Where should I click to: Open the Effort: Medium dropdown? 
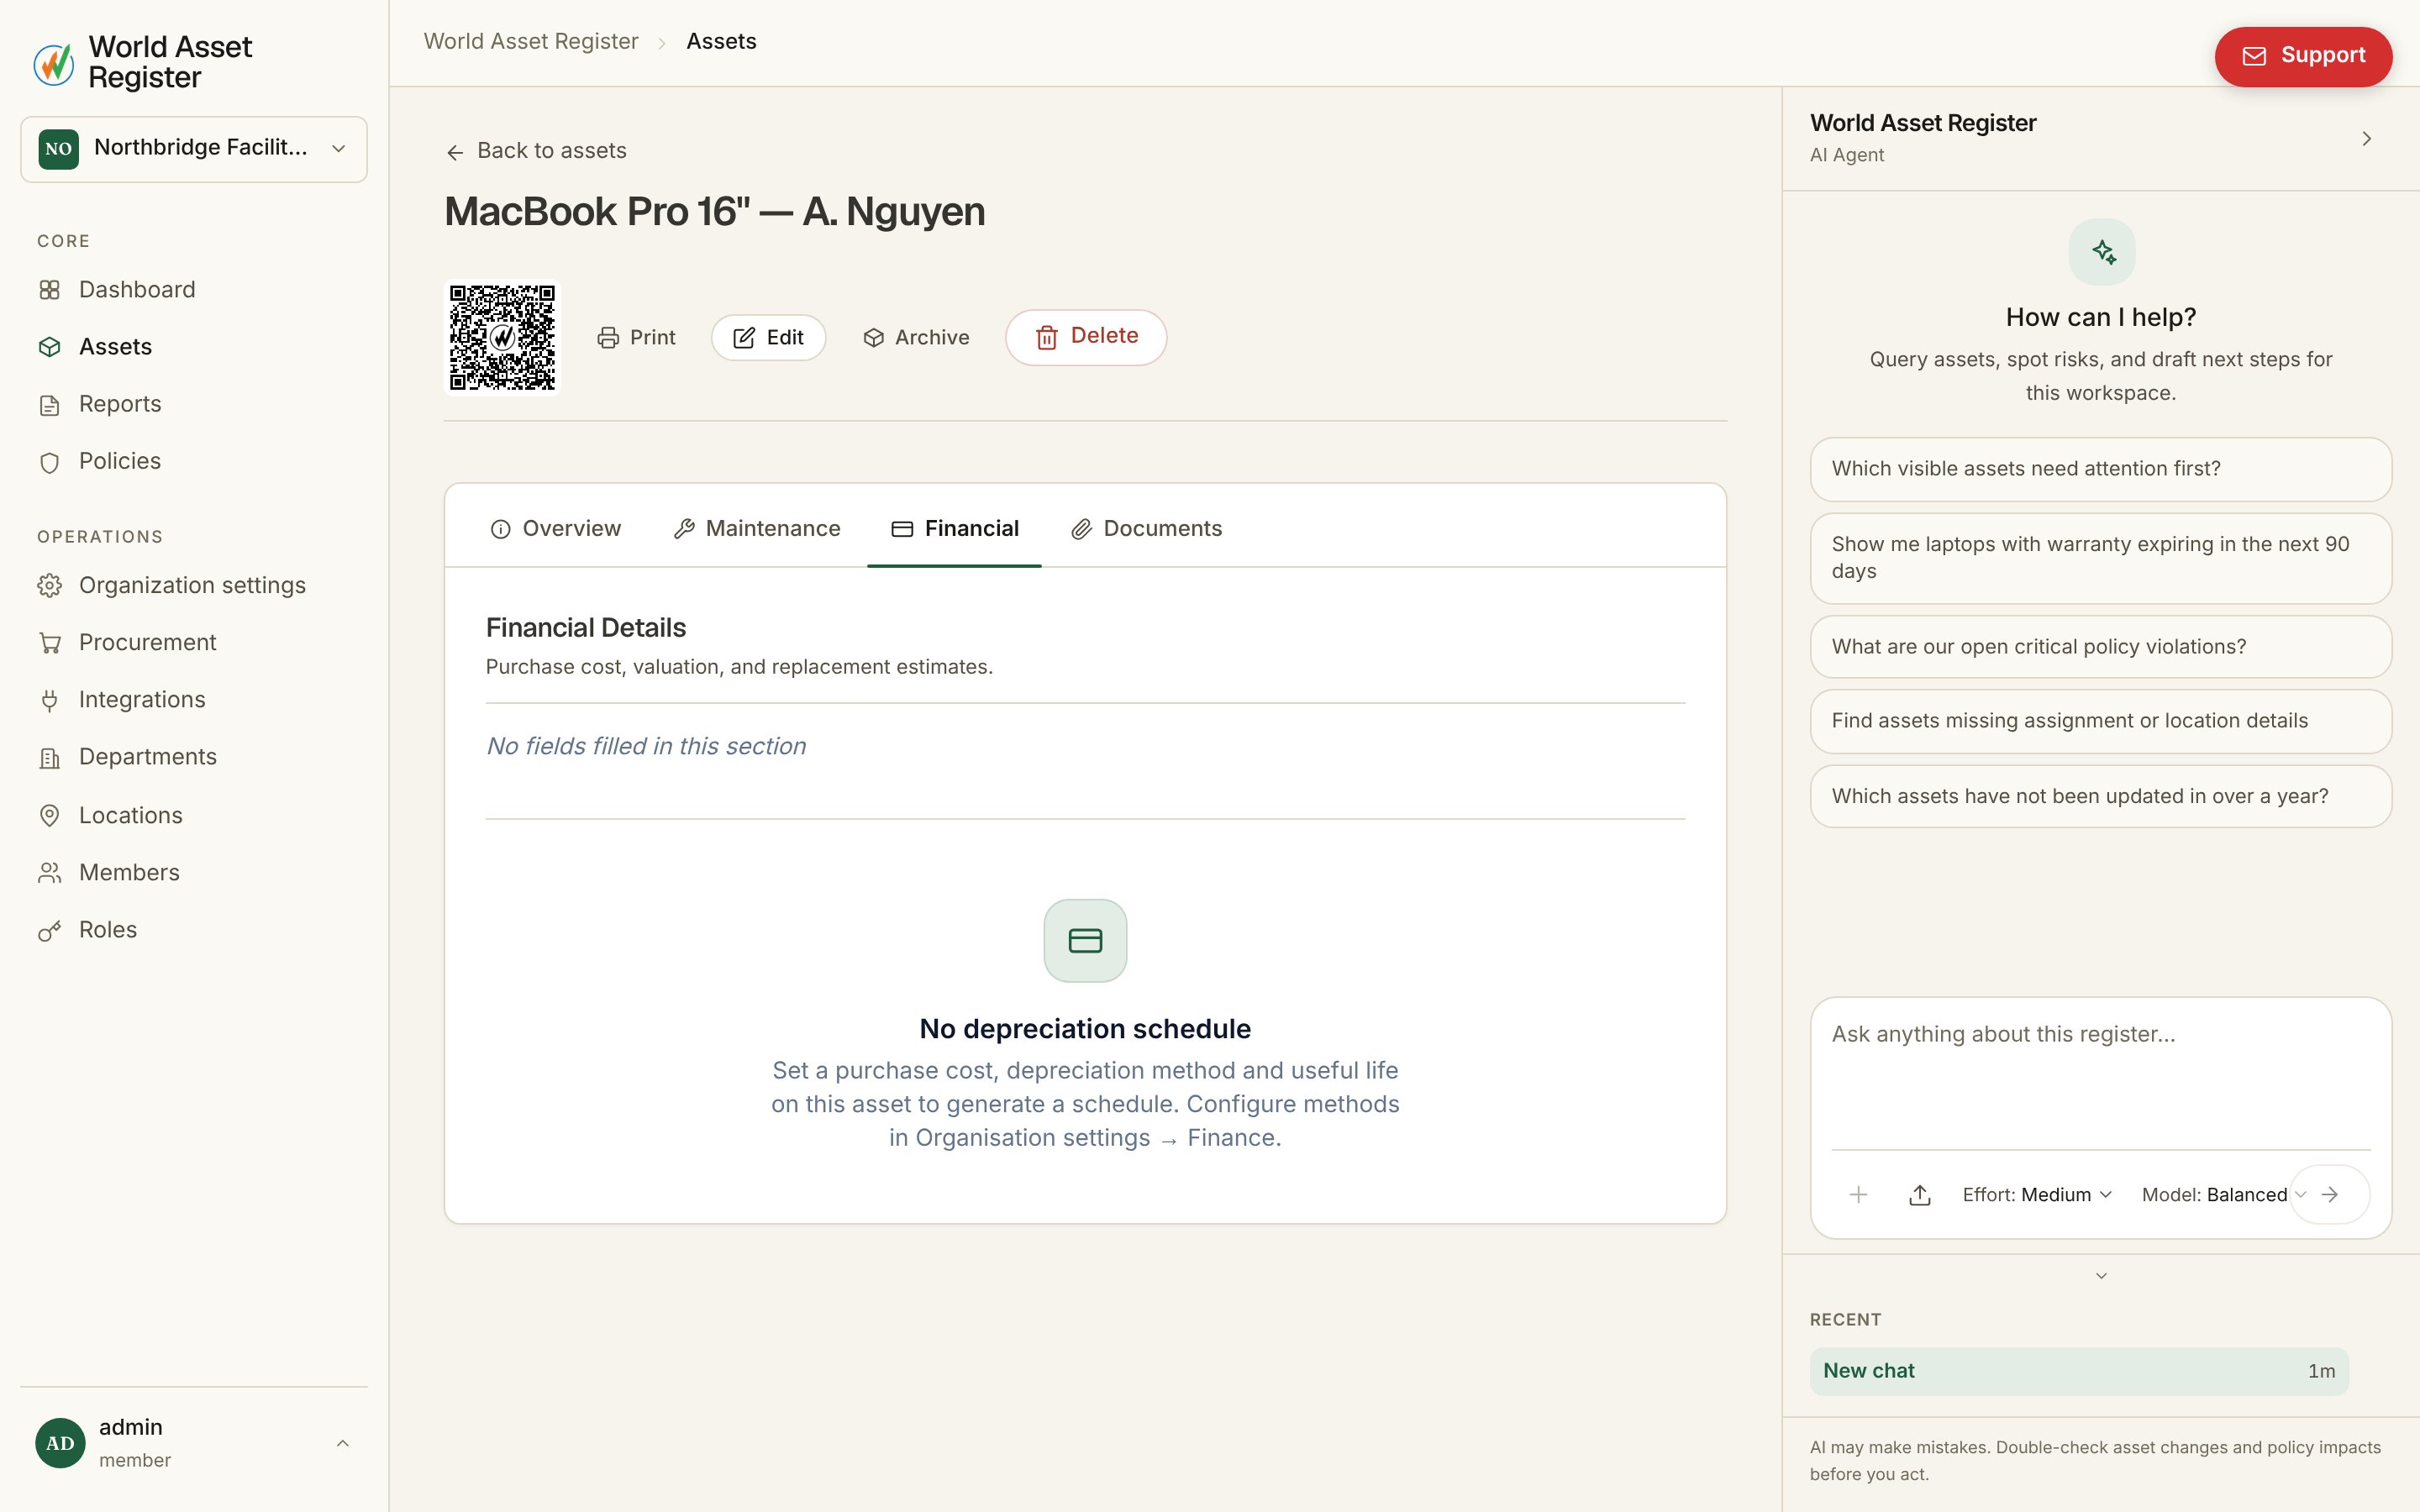coord(2037,1195)
